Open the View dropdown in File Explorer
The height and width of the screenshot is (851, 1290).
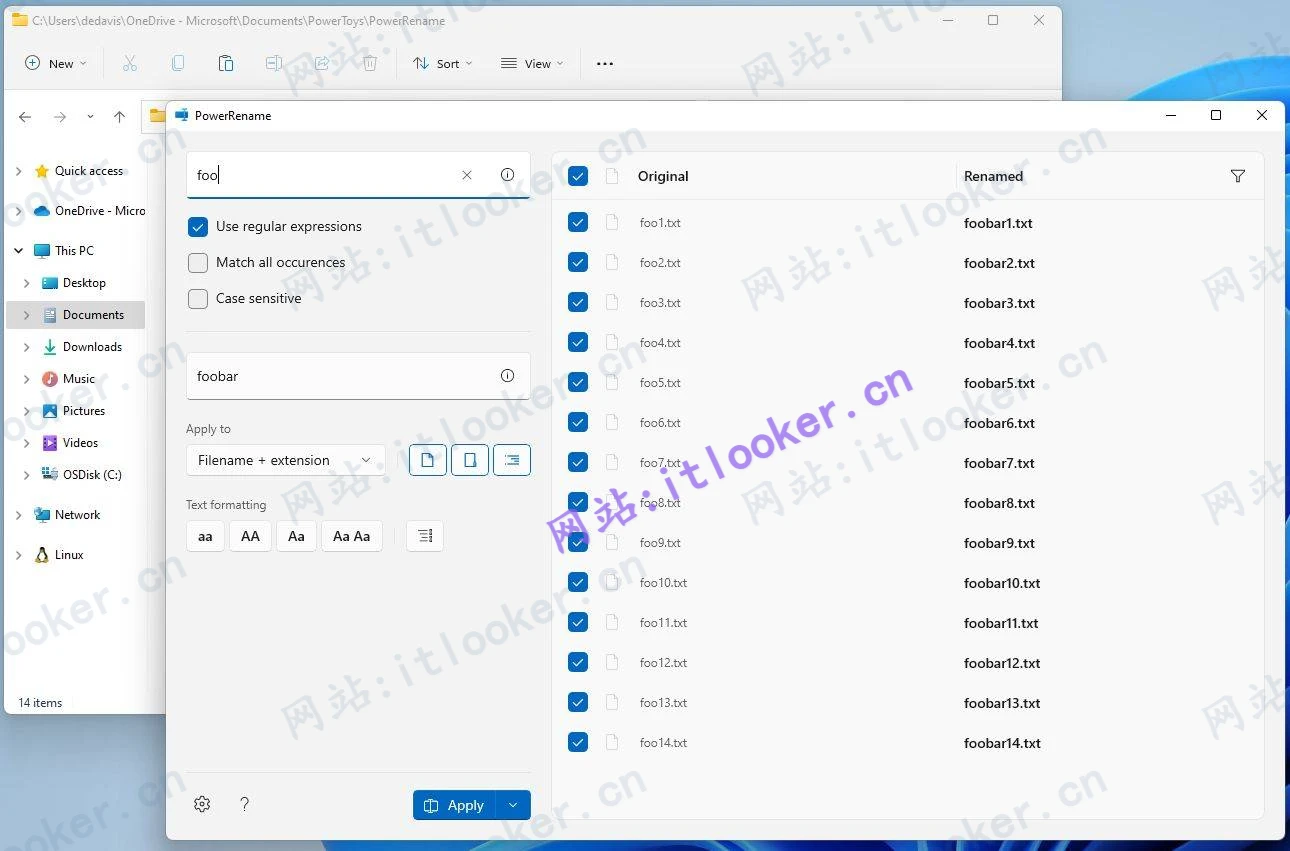click(x=532, y=63)
